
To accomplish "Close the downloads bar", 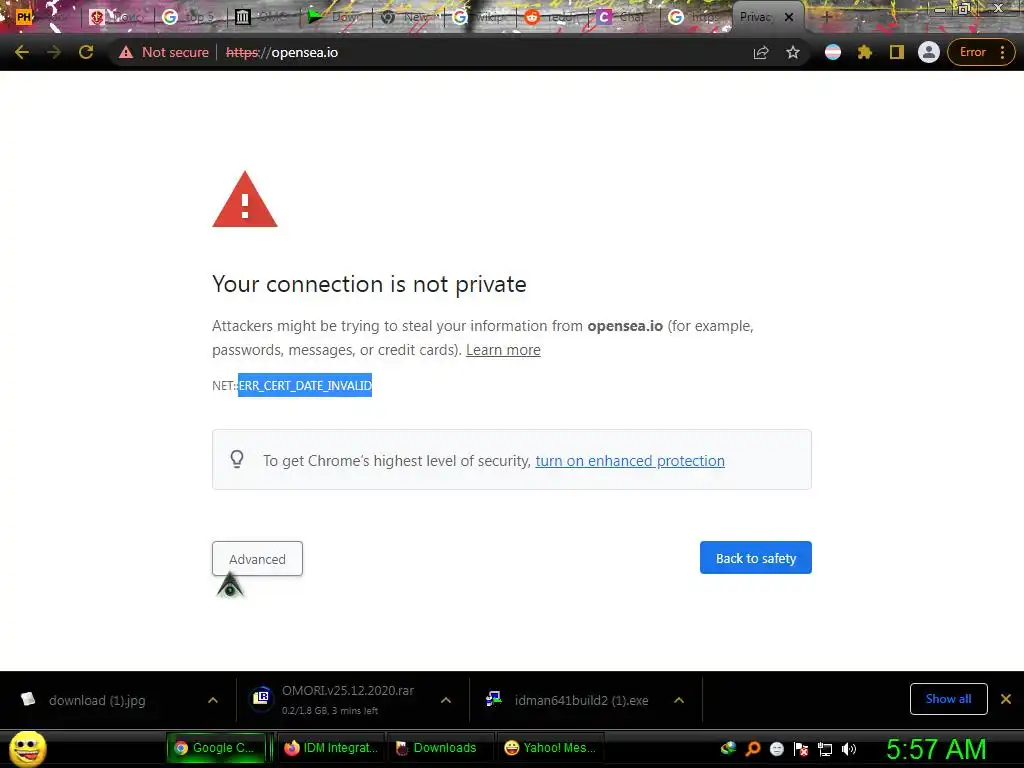I will point(1006,699).
